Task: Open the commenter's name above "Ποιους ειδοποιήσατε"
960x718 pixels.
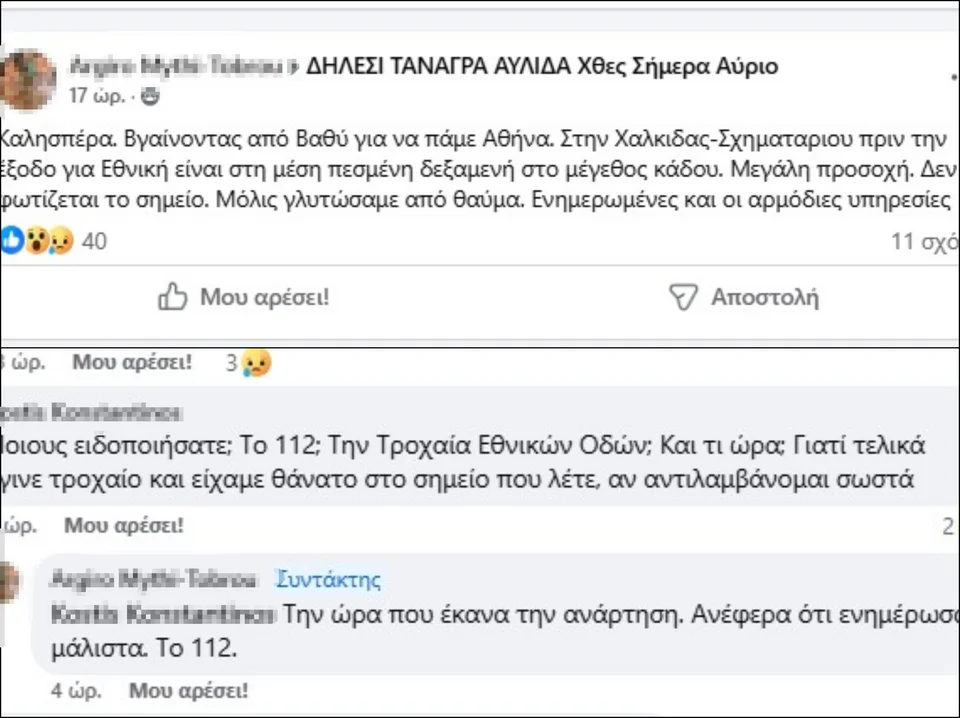Action: coord(90,413)
